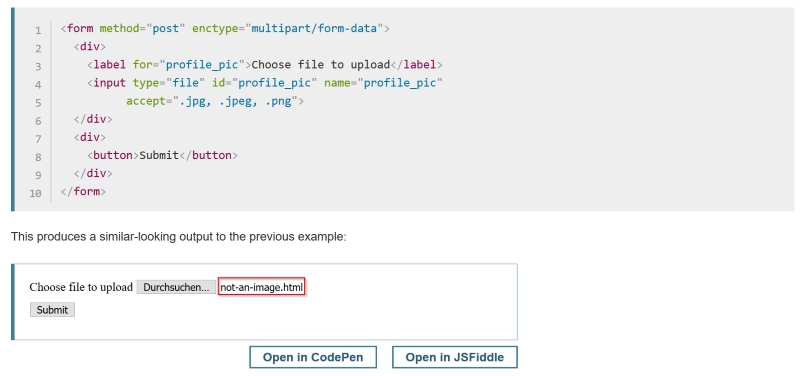The height and width of the screenshot is (376, 800).
Task: Click the selected file name not-an-image.html
Action: tap(262, 287)
